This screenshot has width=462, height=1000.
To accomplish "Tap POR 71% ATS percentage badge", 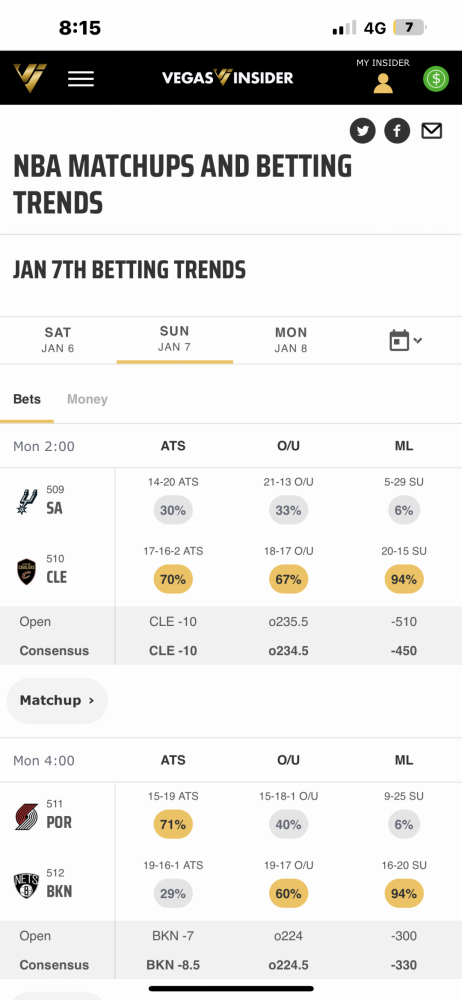I will click(x=173, y=825).
